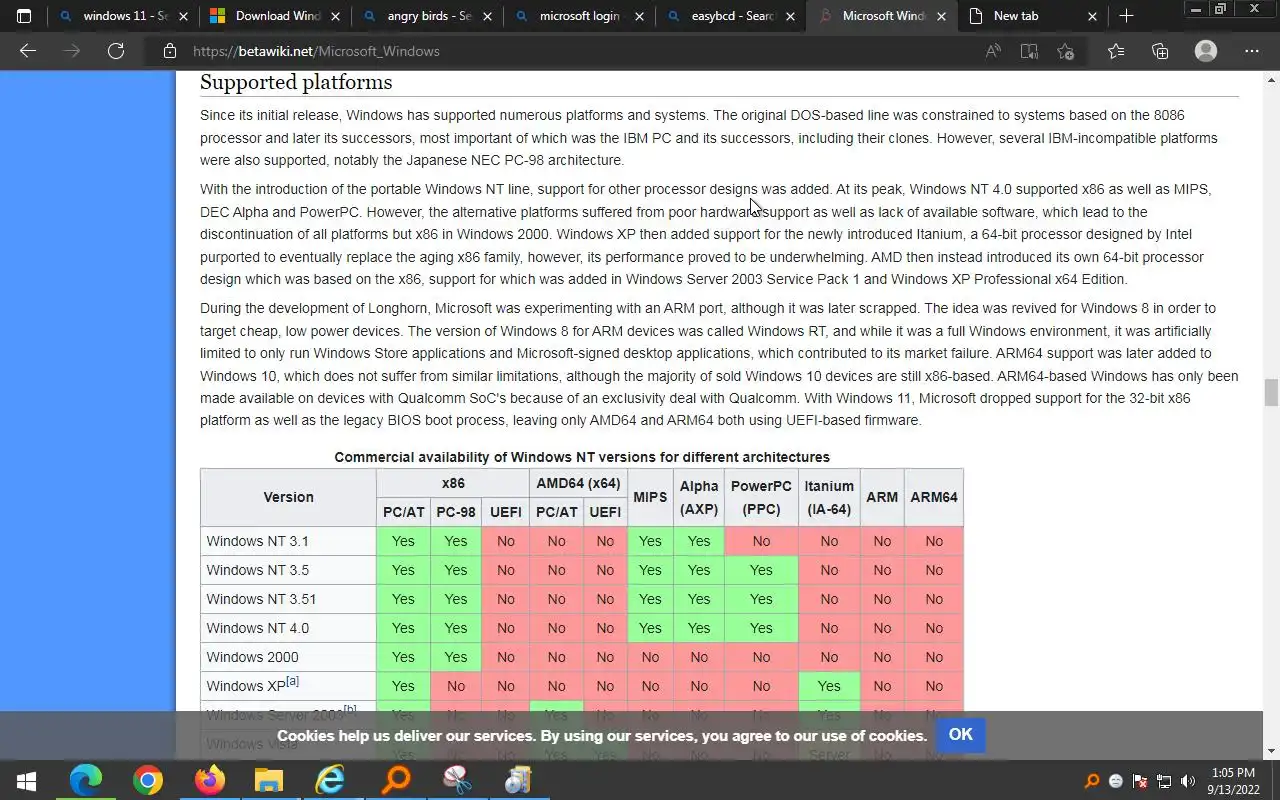The height and width of the screenshot is (800, 1280).
Task: Start Read Aloud from address bar
Action: (x=993, y=51)
